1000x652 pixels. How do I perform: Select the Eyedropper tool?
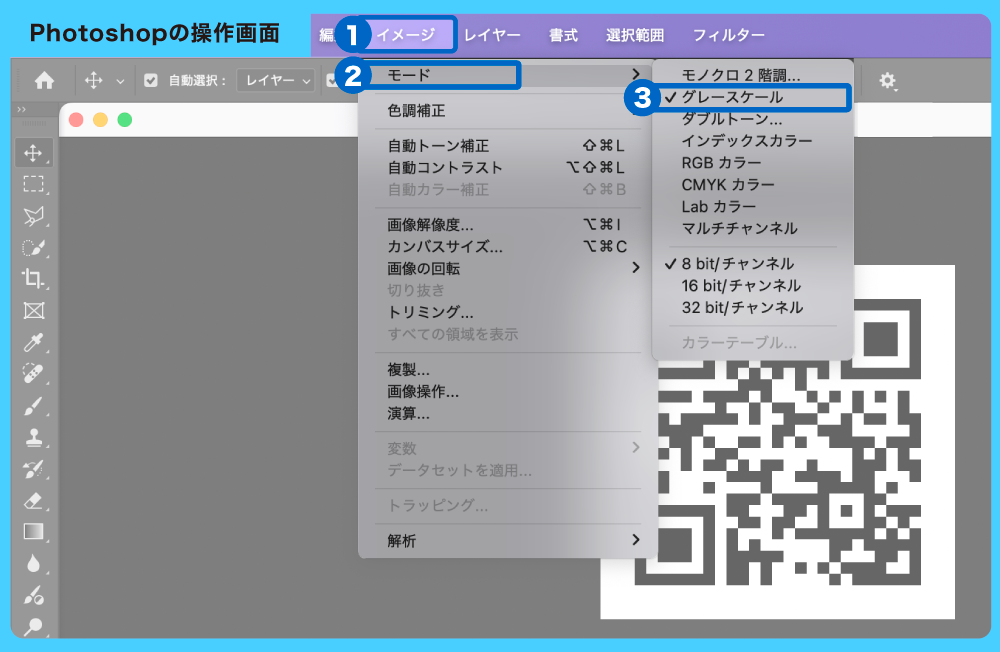pyautogui.click(x=33, y=343)
